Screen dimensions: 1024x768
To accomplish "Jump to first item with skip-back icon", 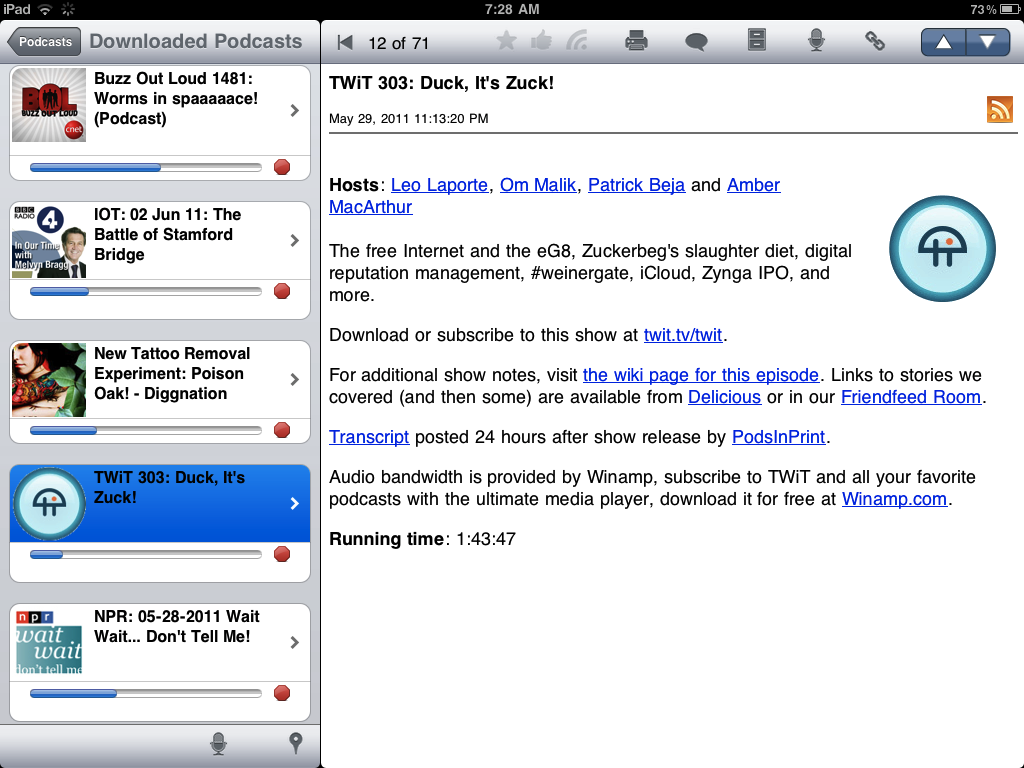I will pyautogui.click(x=345, y=43).
